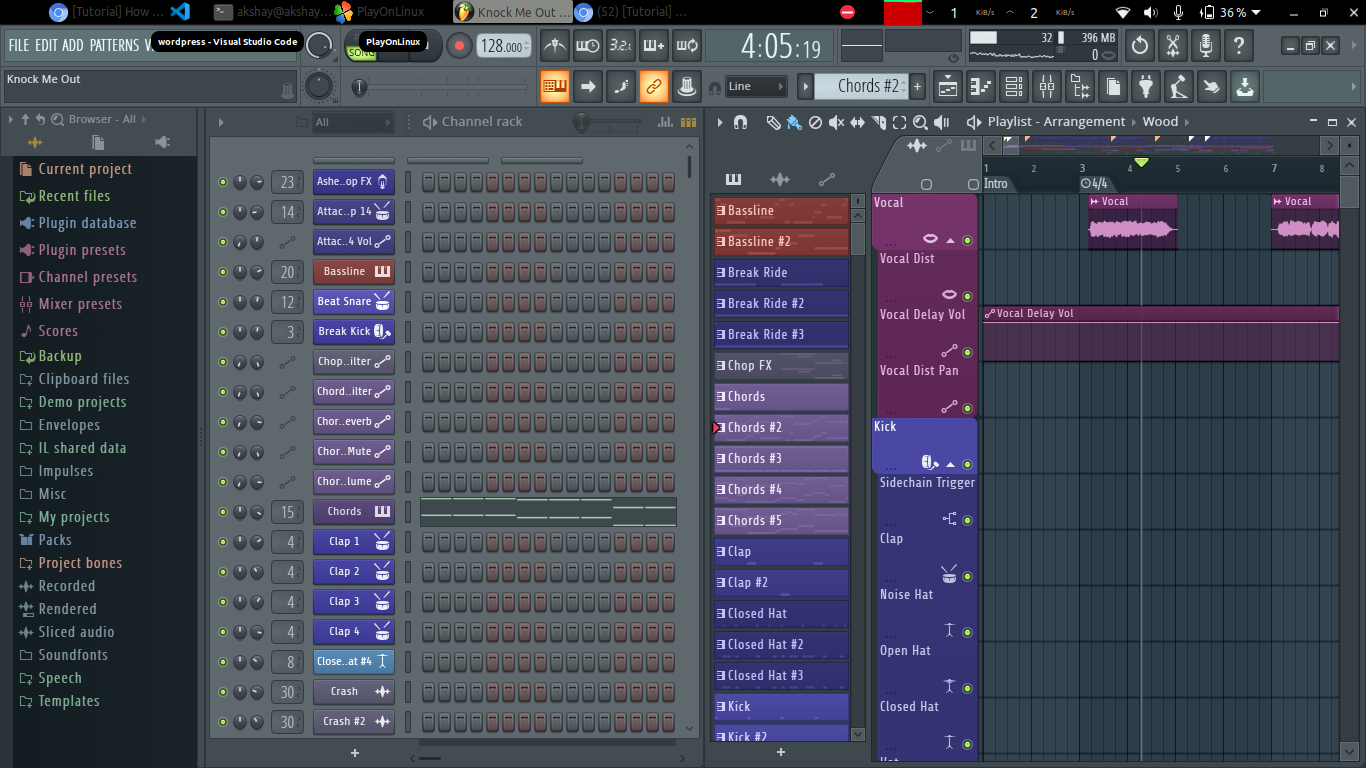Select the playlist delete tool
The width and height of the screenshot is (1366, 768).
[815, 122]
